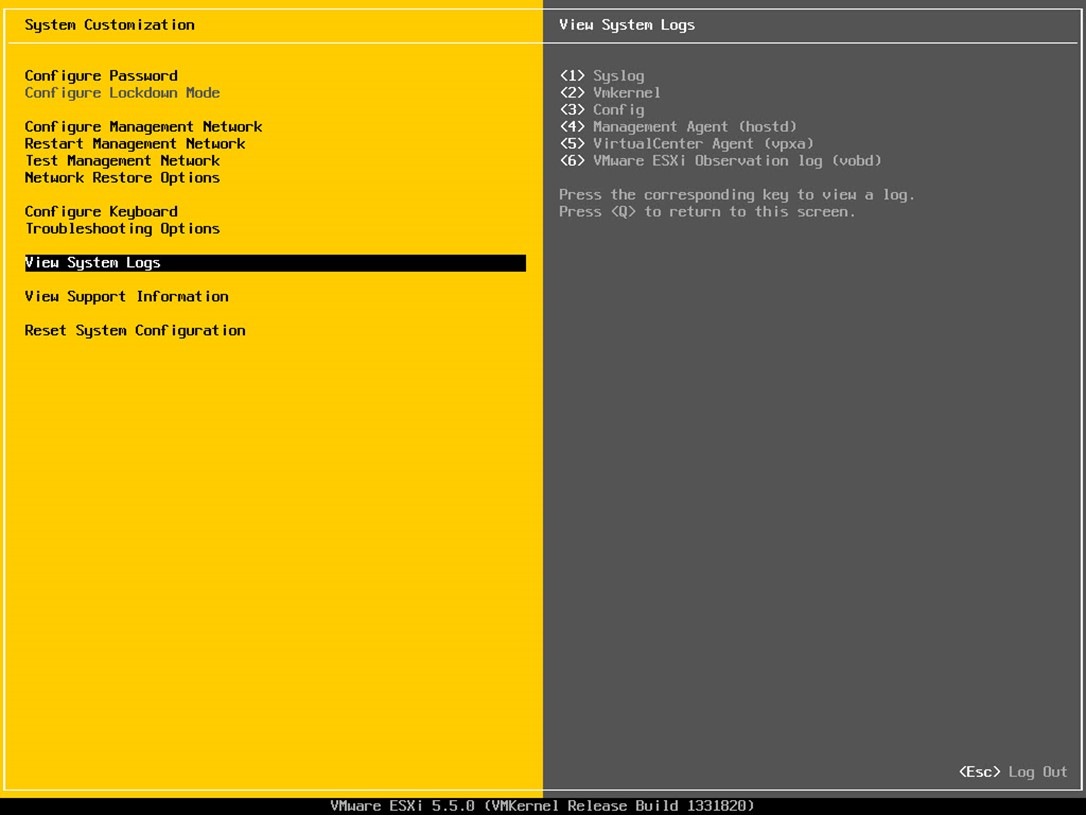Open Configure Management Network

[143, 127]
